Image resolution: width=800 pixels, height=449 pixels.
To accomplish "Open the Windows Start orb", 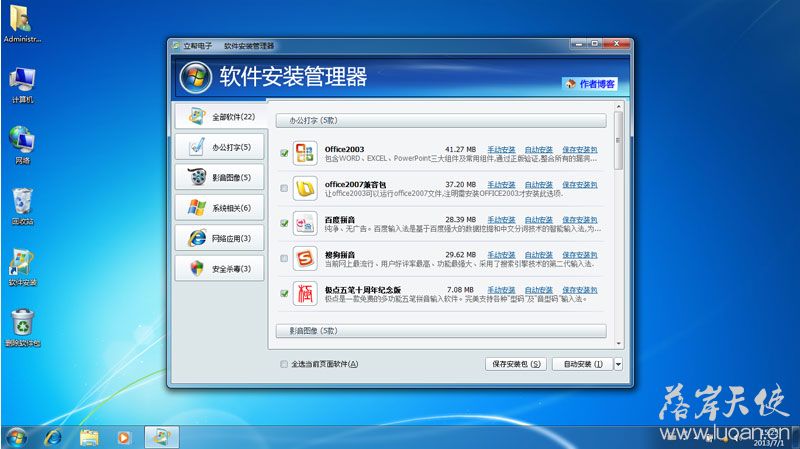I will (x=16, y=437).
